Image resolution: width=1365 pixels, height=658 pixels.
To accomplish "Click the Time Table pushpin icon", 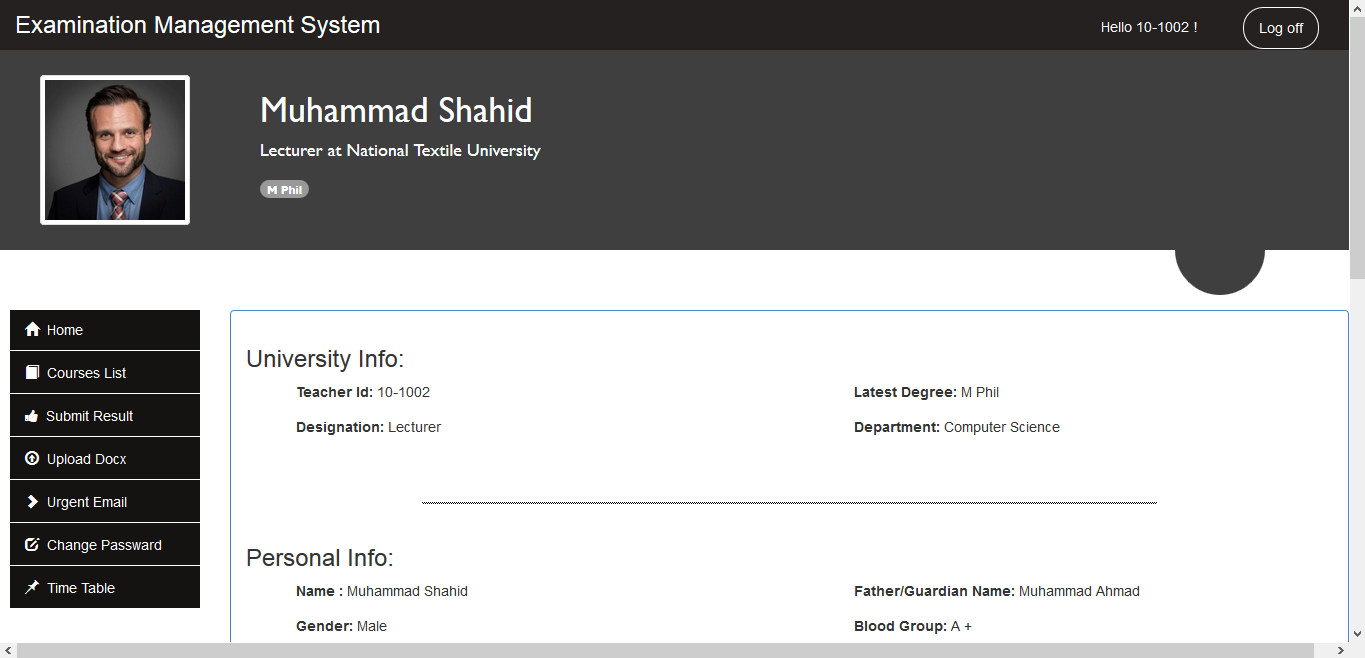I will [x=32, y=588].
